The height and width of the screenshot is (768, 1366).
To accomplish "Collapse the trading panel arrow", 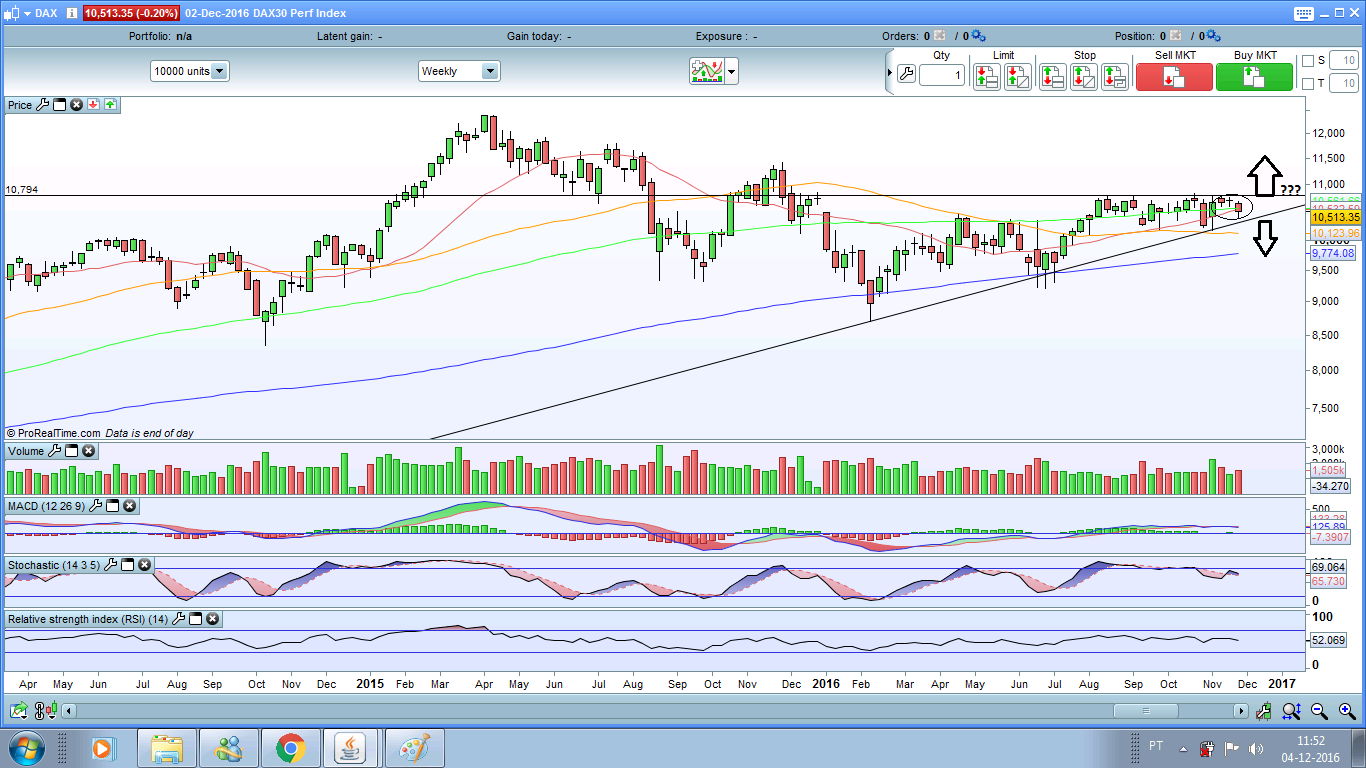I will [x=890, y=73].
